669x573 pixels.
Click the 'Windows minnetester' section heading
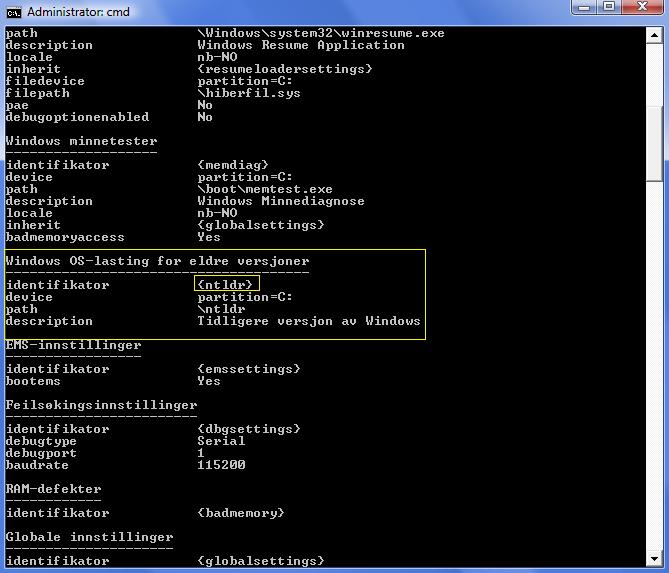point(81,141)
